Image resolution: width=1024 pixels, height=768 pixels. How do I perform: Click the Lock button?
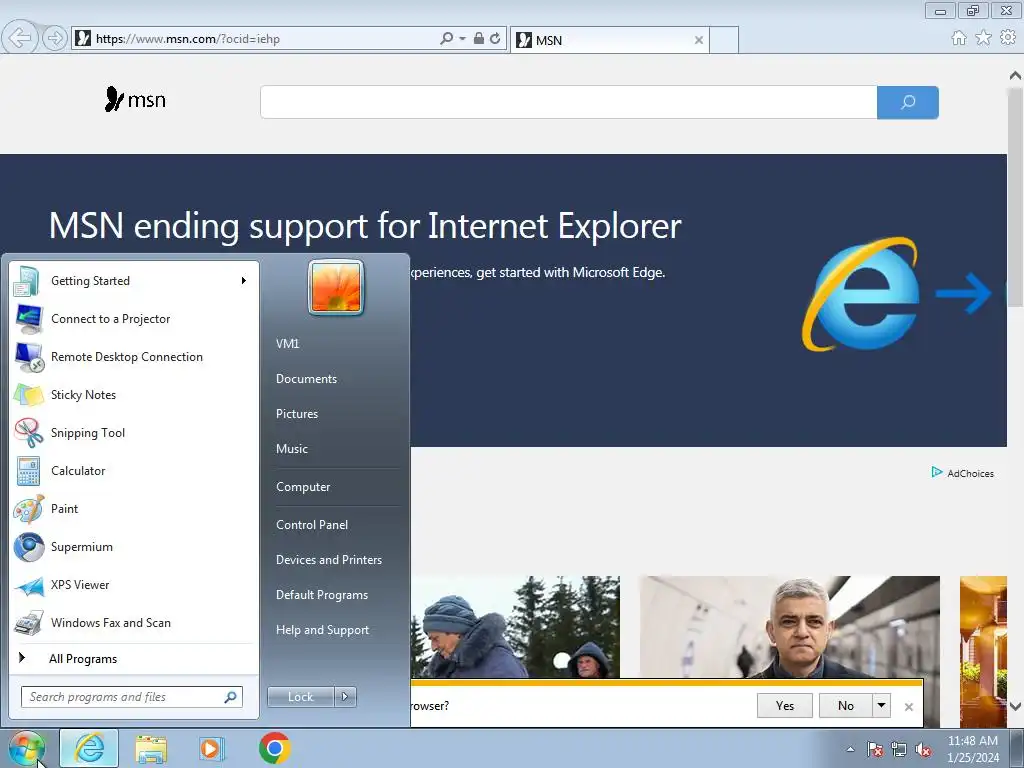click(301, 697)
